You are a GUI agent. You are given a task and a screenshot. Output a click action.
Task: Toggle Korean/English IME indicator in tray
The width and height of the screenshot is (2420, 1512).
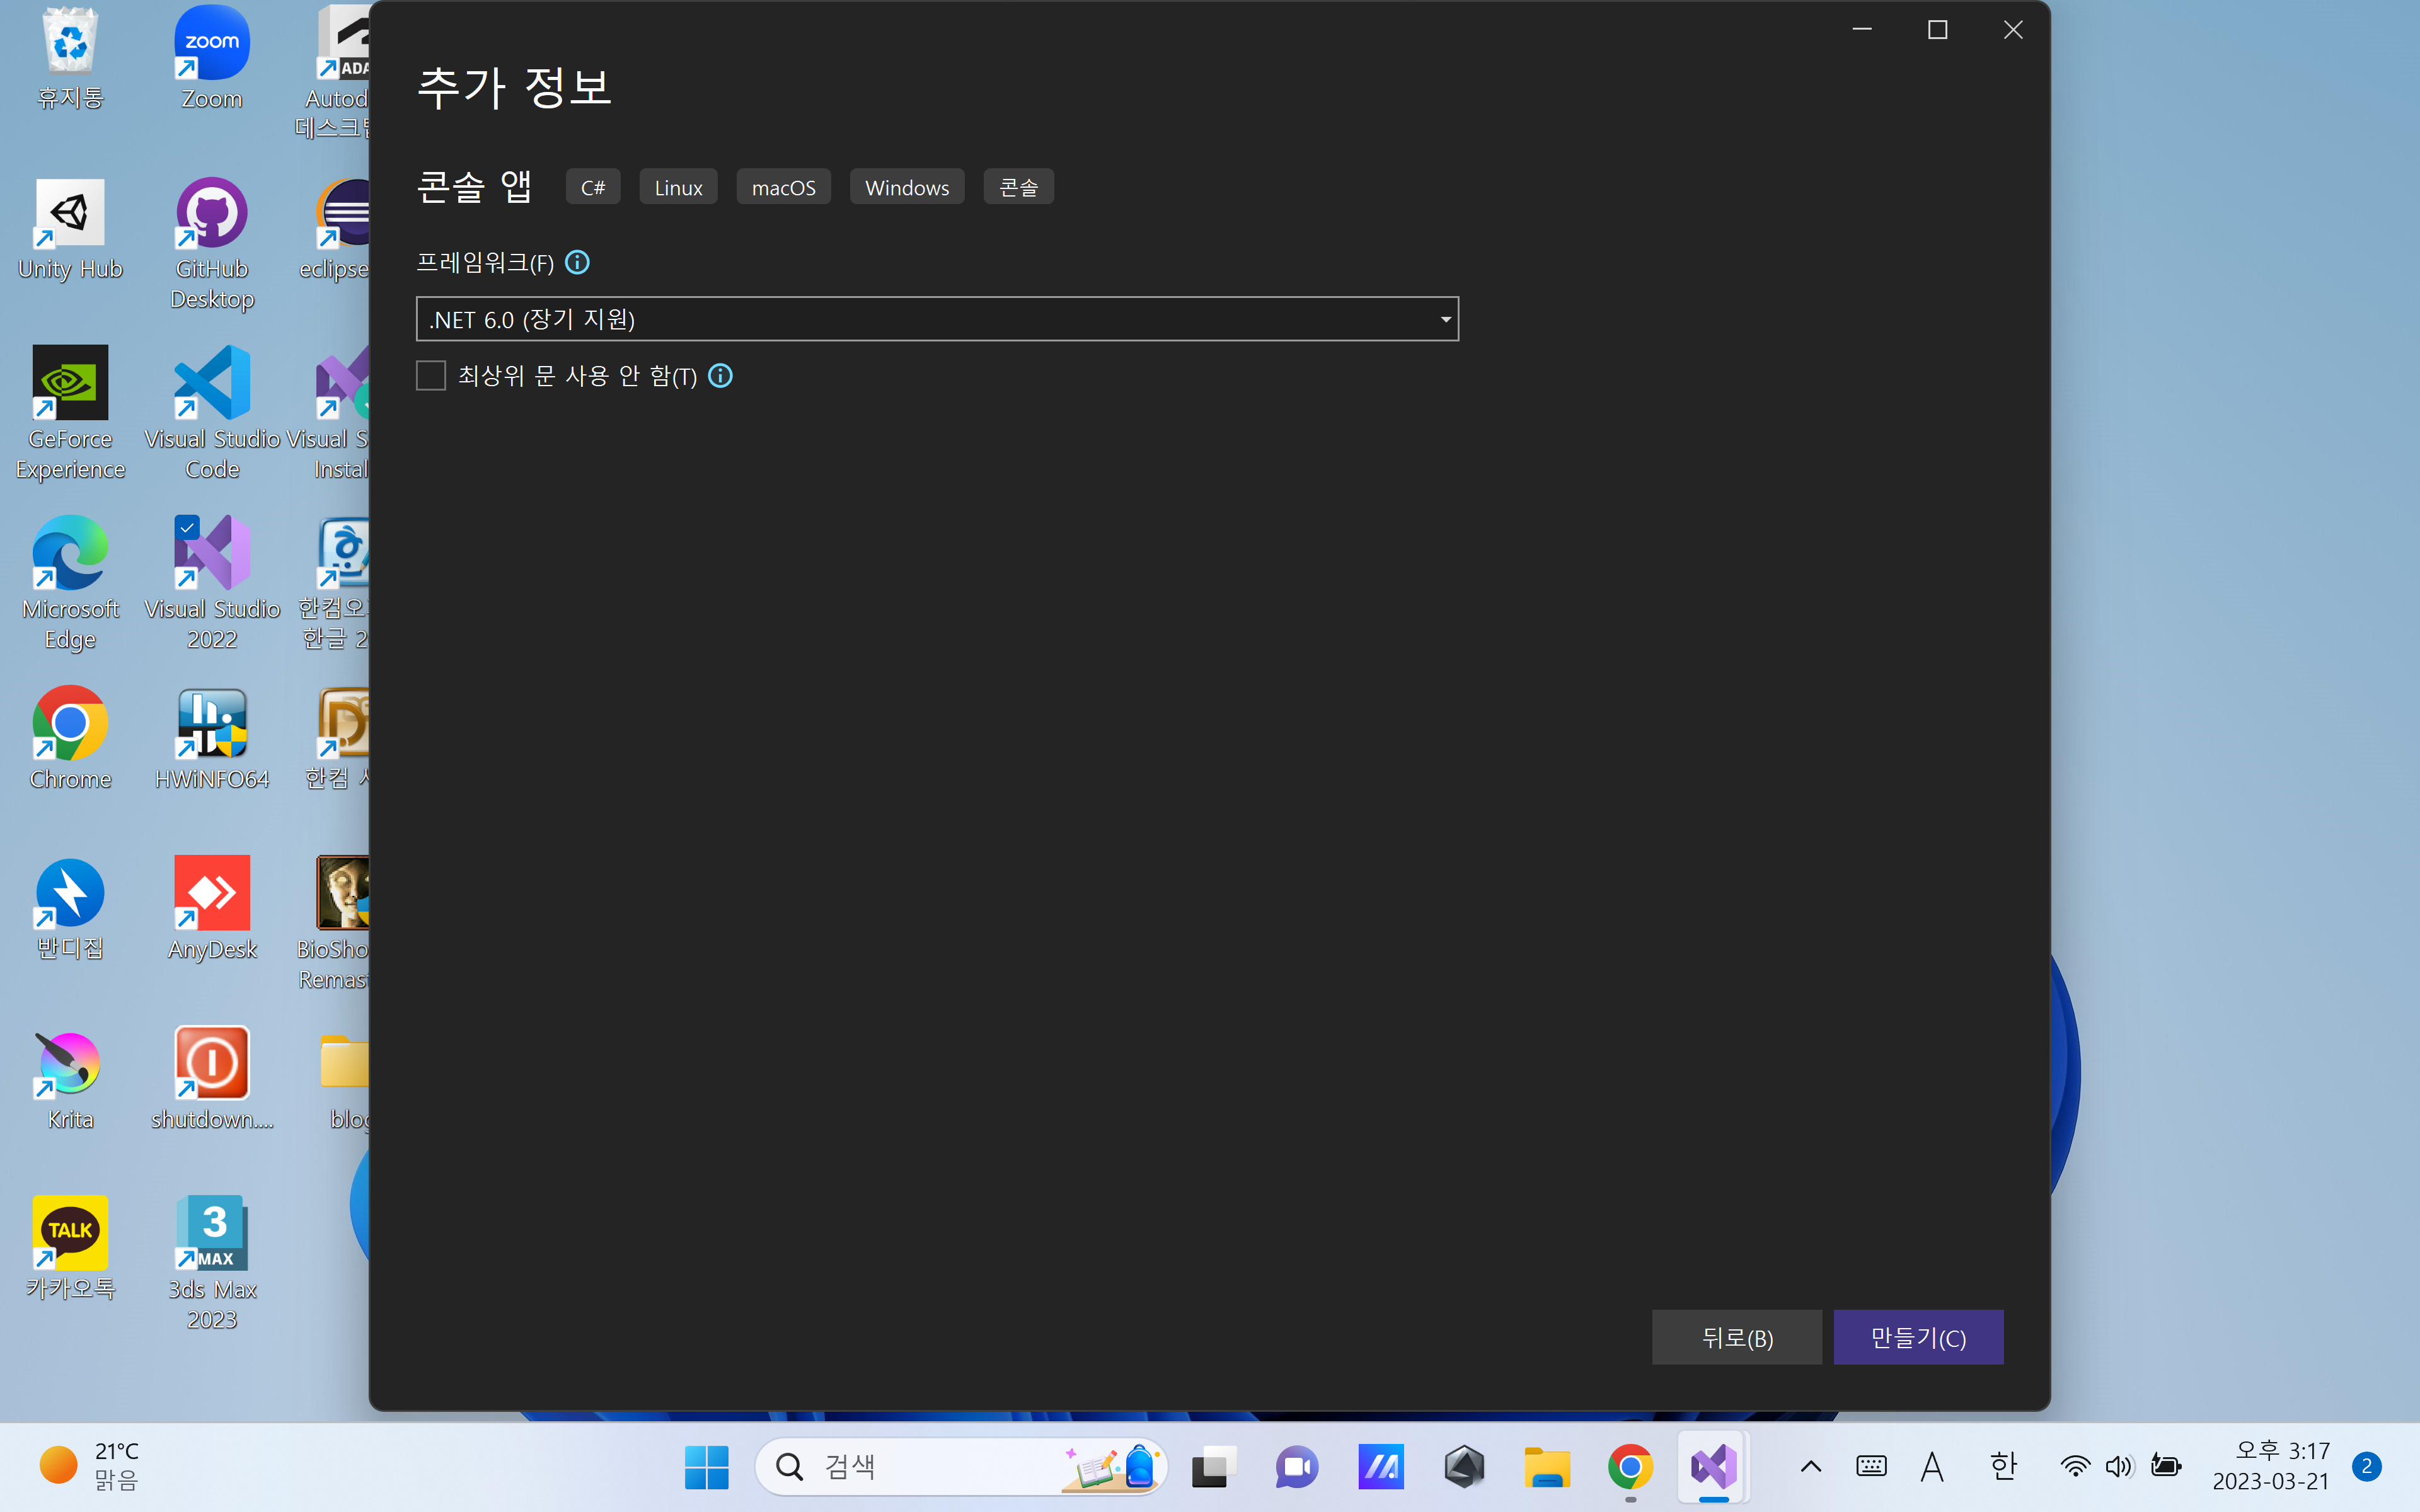(x=2002, y=1467)
